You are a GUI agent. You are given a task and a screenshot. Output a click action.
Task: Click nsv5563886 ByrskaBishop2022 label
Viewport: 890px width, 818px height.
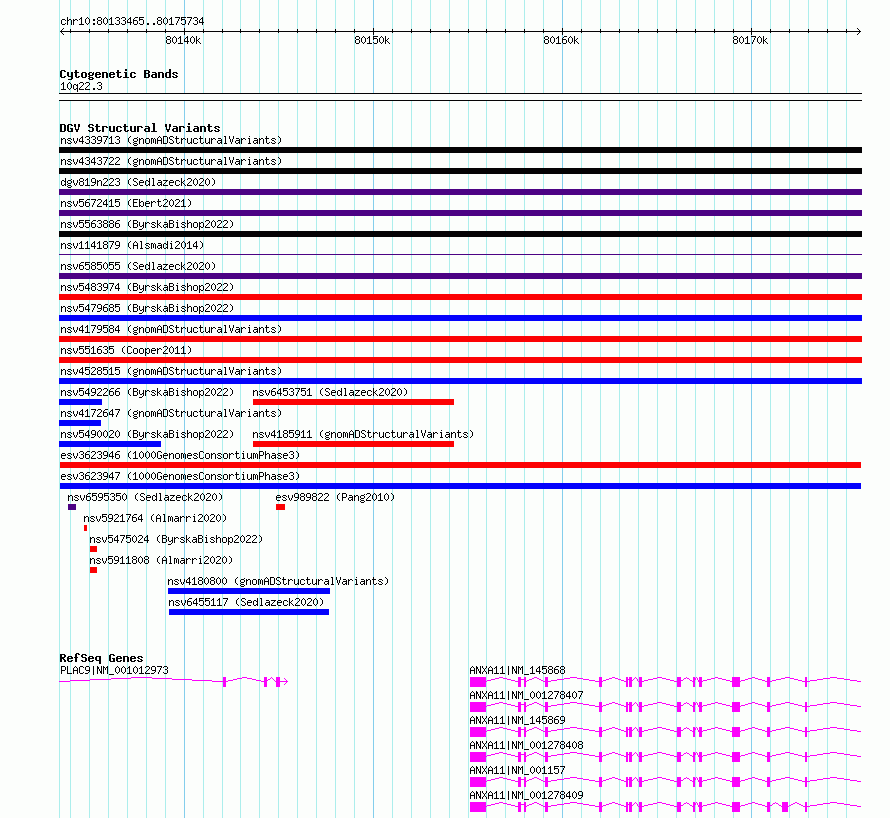point(147,224)
